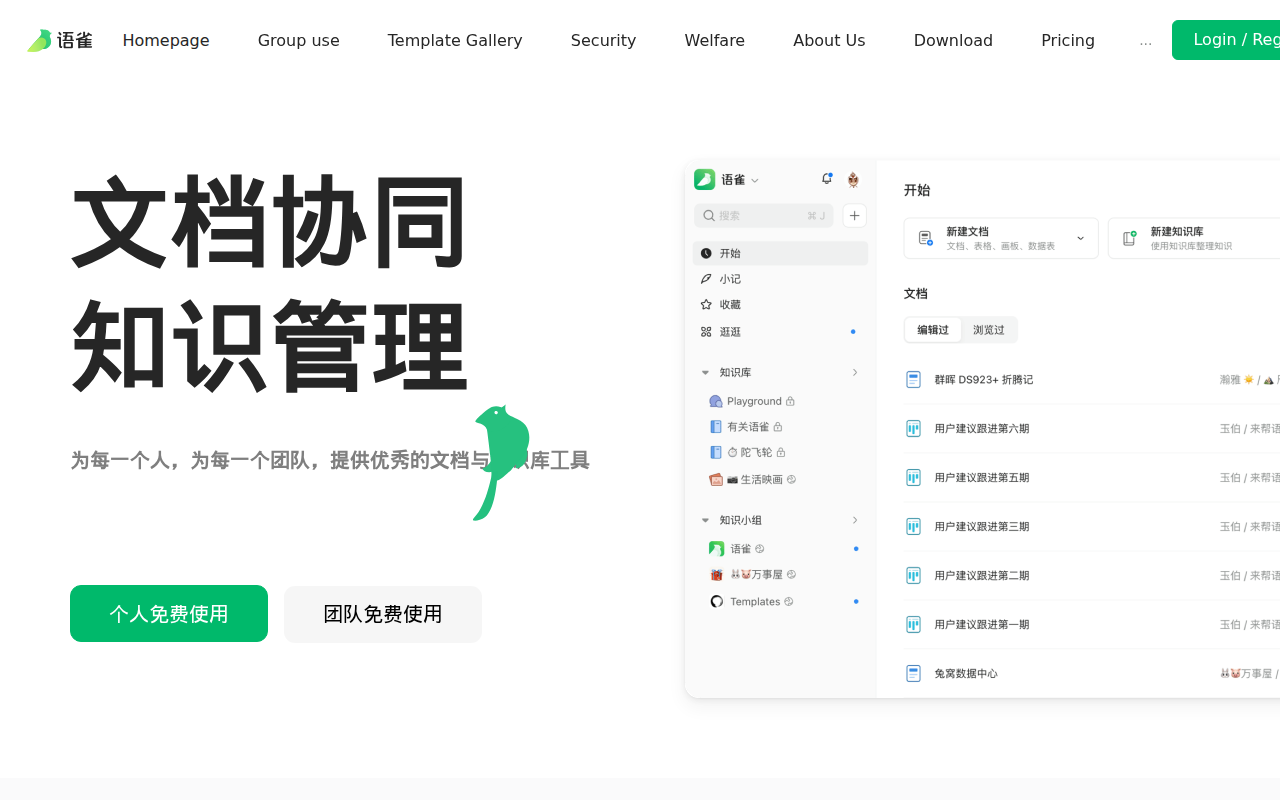Viewport: 1280px width, 800px height.
Task: Click the 个人免费使用 green button
Action: pos(168,614)
